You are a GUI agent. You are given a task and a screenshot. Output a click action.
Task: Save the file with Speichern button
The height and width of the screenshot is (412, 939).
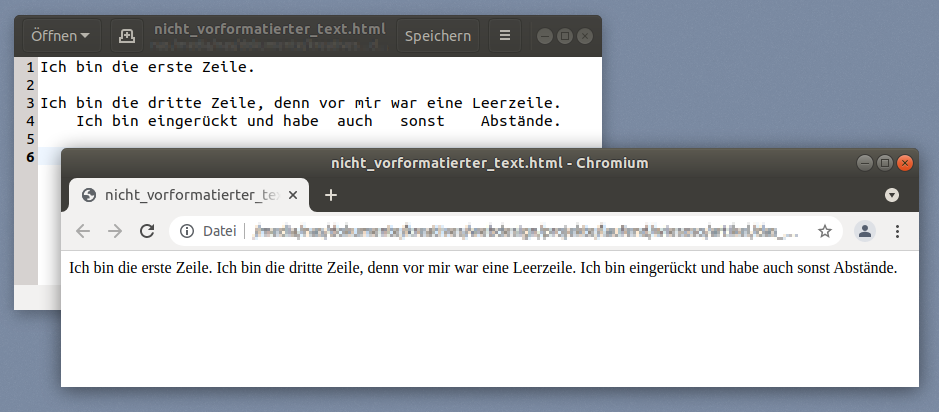pyautogui.click(x=438, y=36)
